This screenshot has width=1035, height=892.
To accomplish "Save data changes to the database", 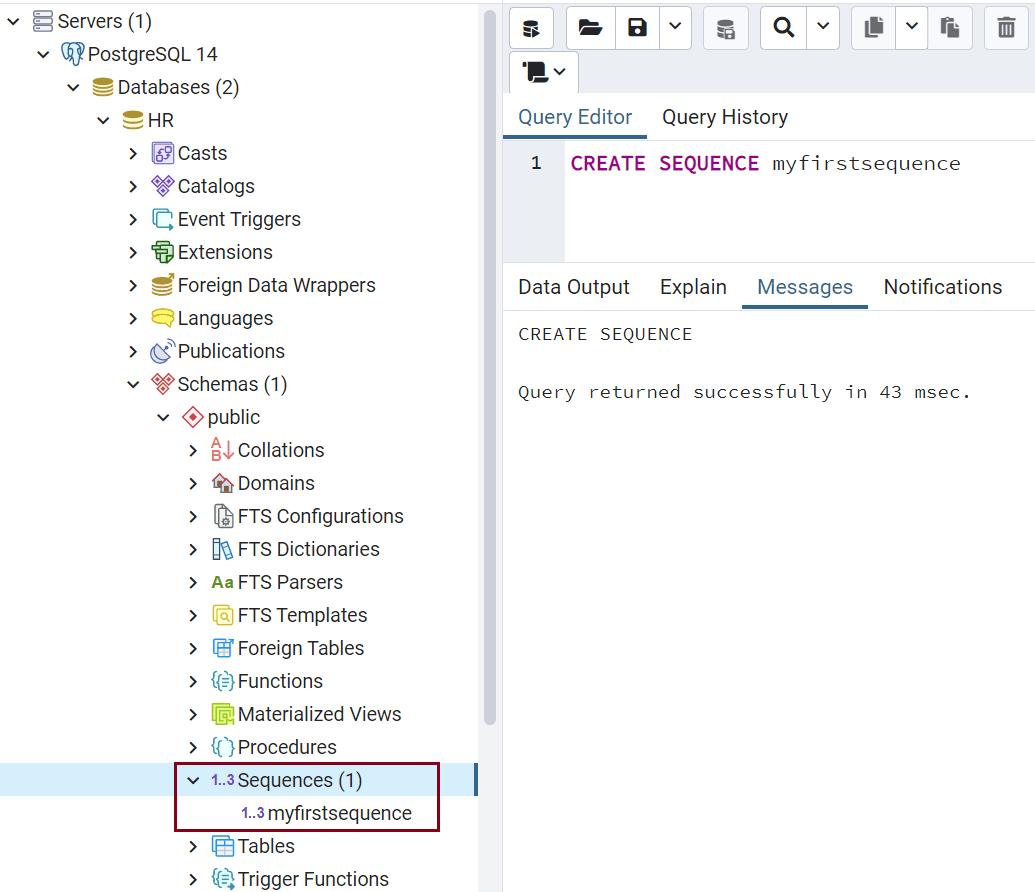I will point(725,27).
